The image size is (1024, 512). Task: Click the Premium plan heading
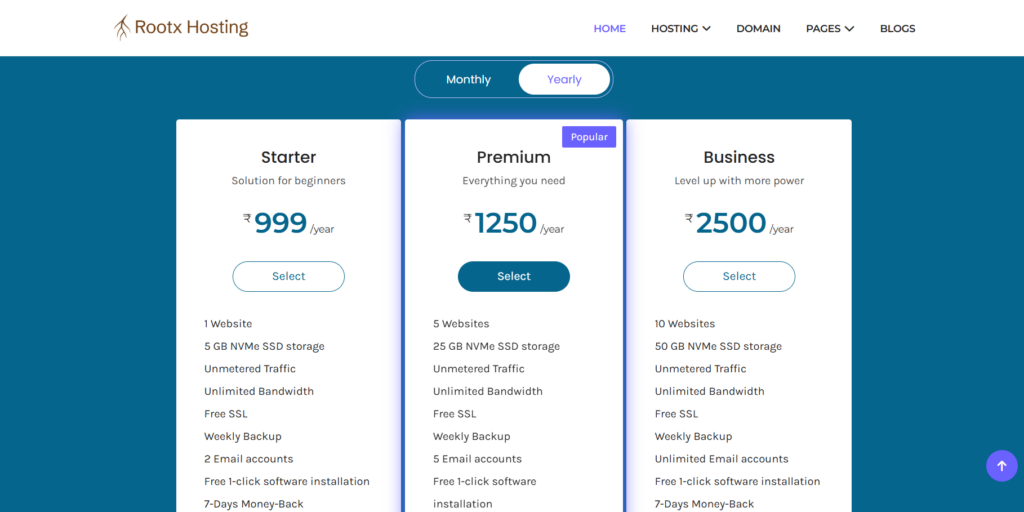pyautogui.click(x=514, y=157)
